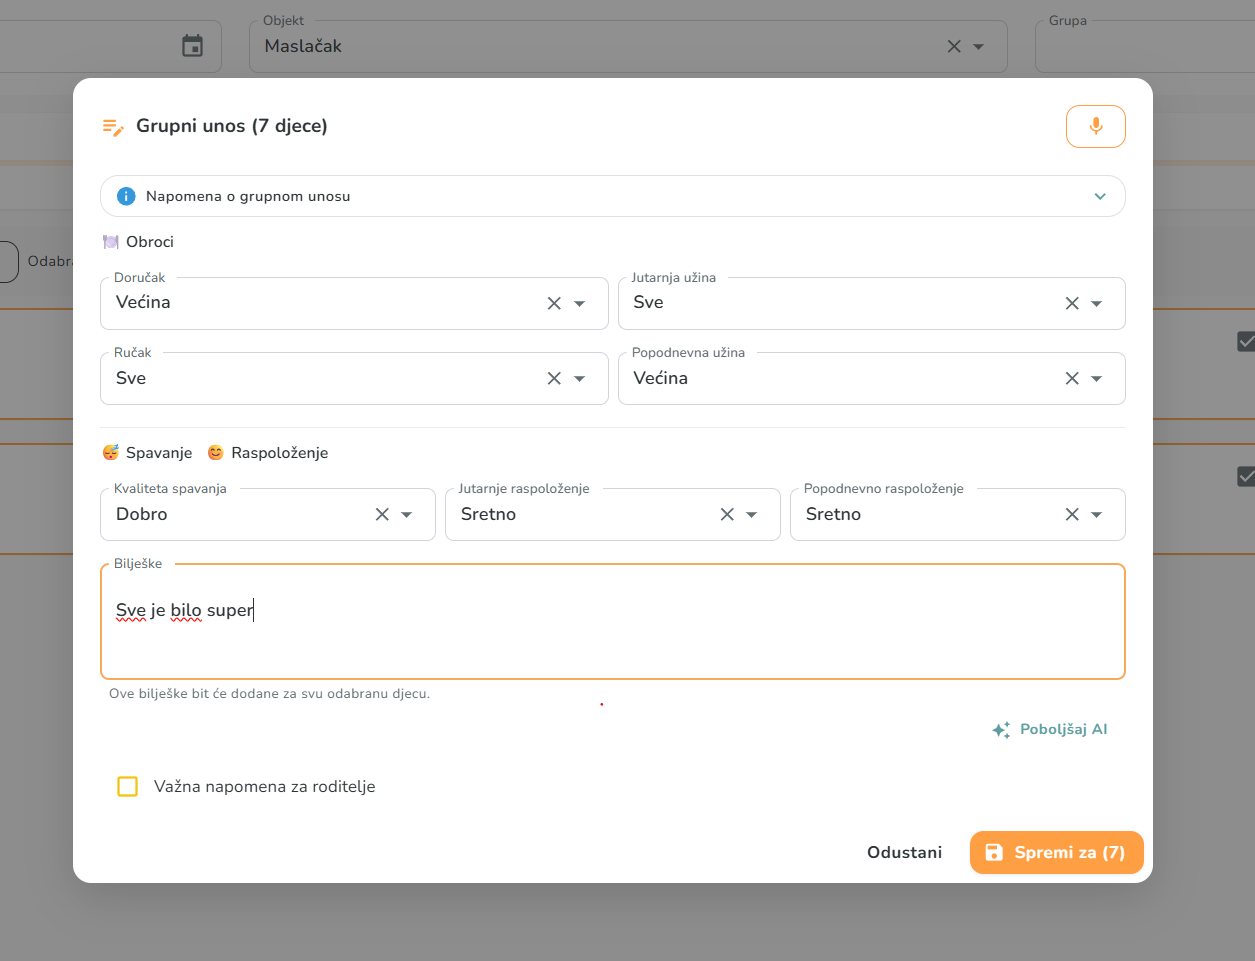Open the calendar date picker icon

click(192, 46)
